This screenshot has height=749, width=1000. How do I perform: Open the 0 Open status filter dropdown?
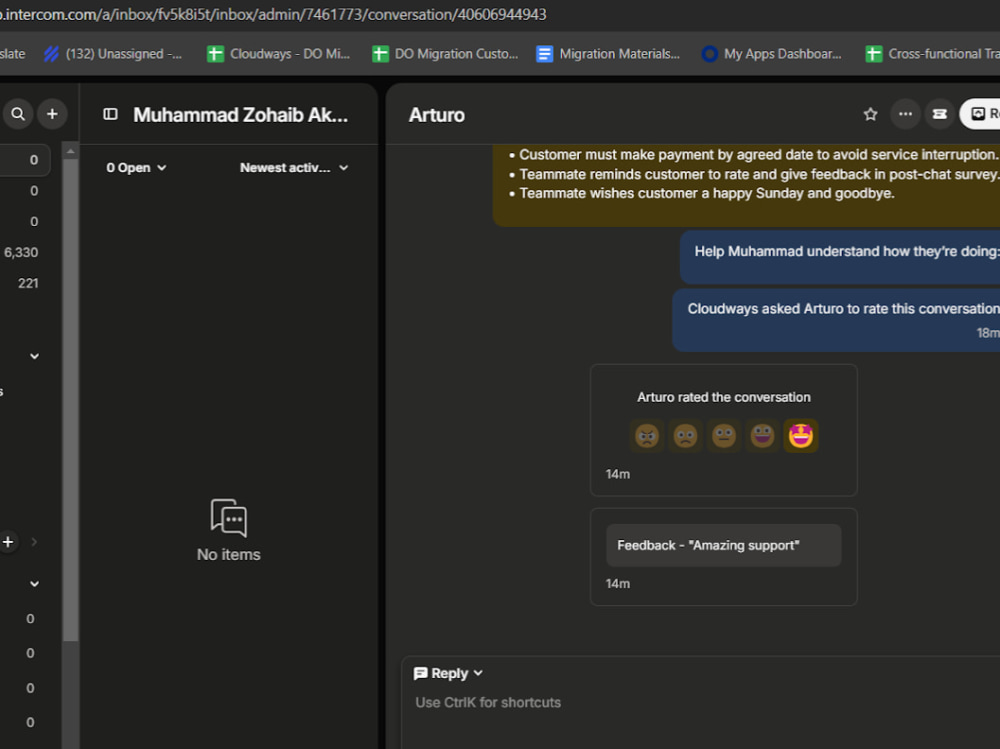coord(136,168)
